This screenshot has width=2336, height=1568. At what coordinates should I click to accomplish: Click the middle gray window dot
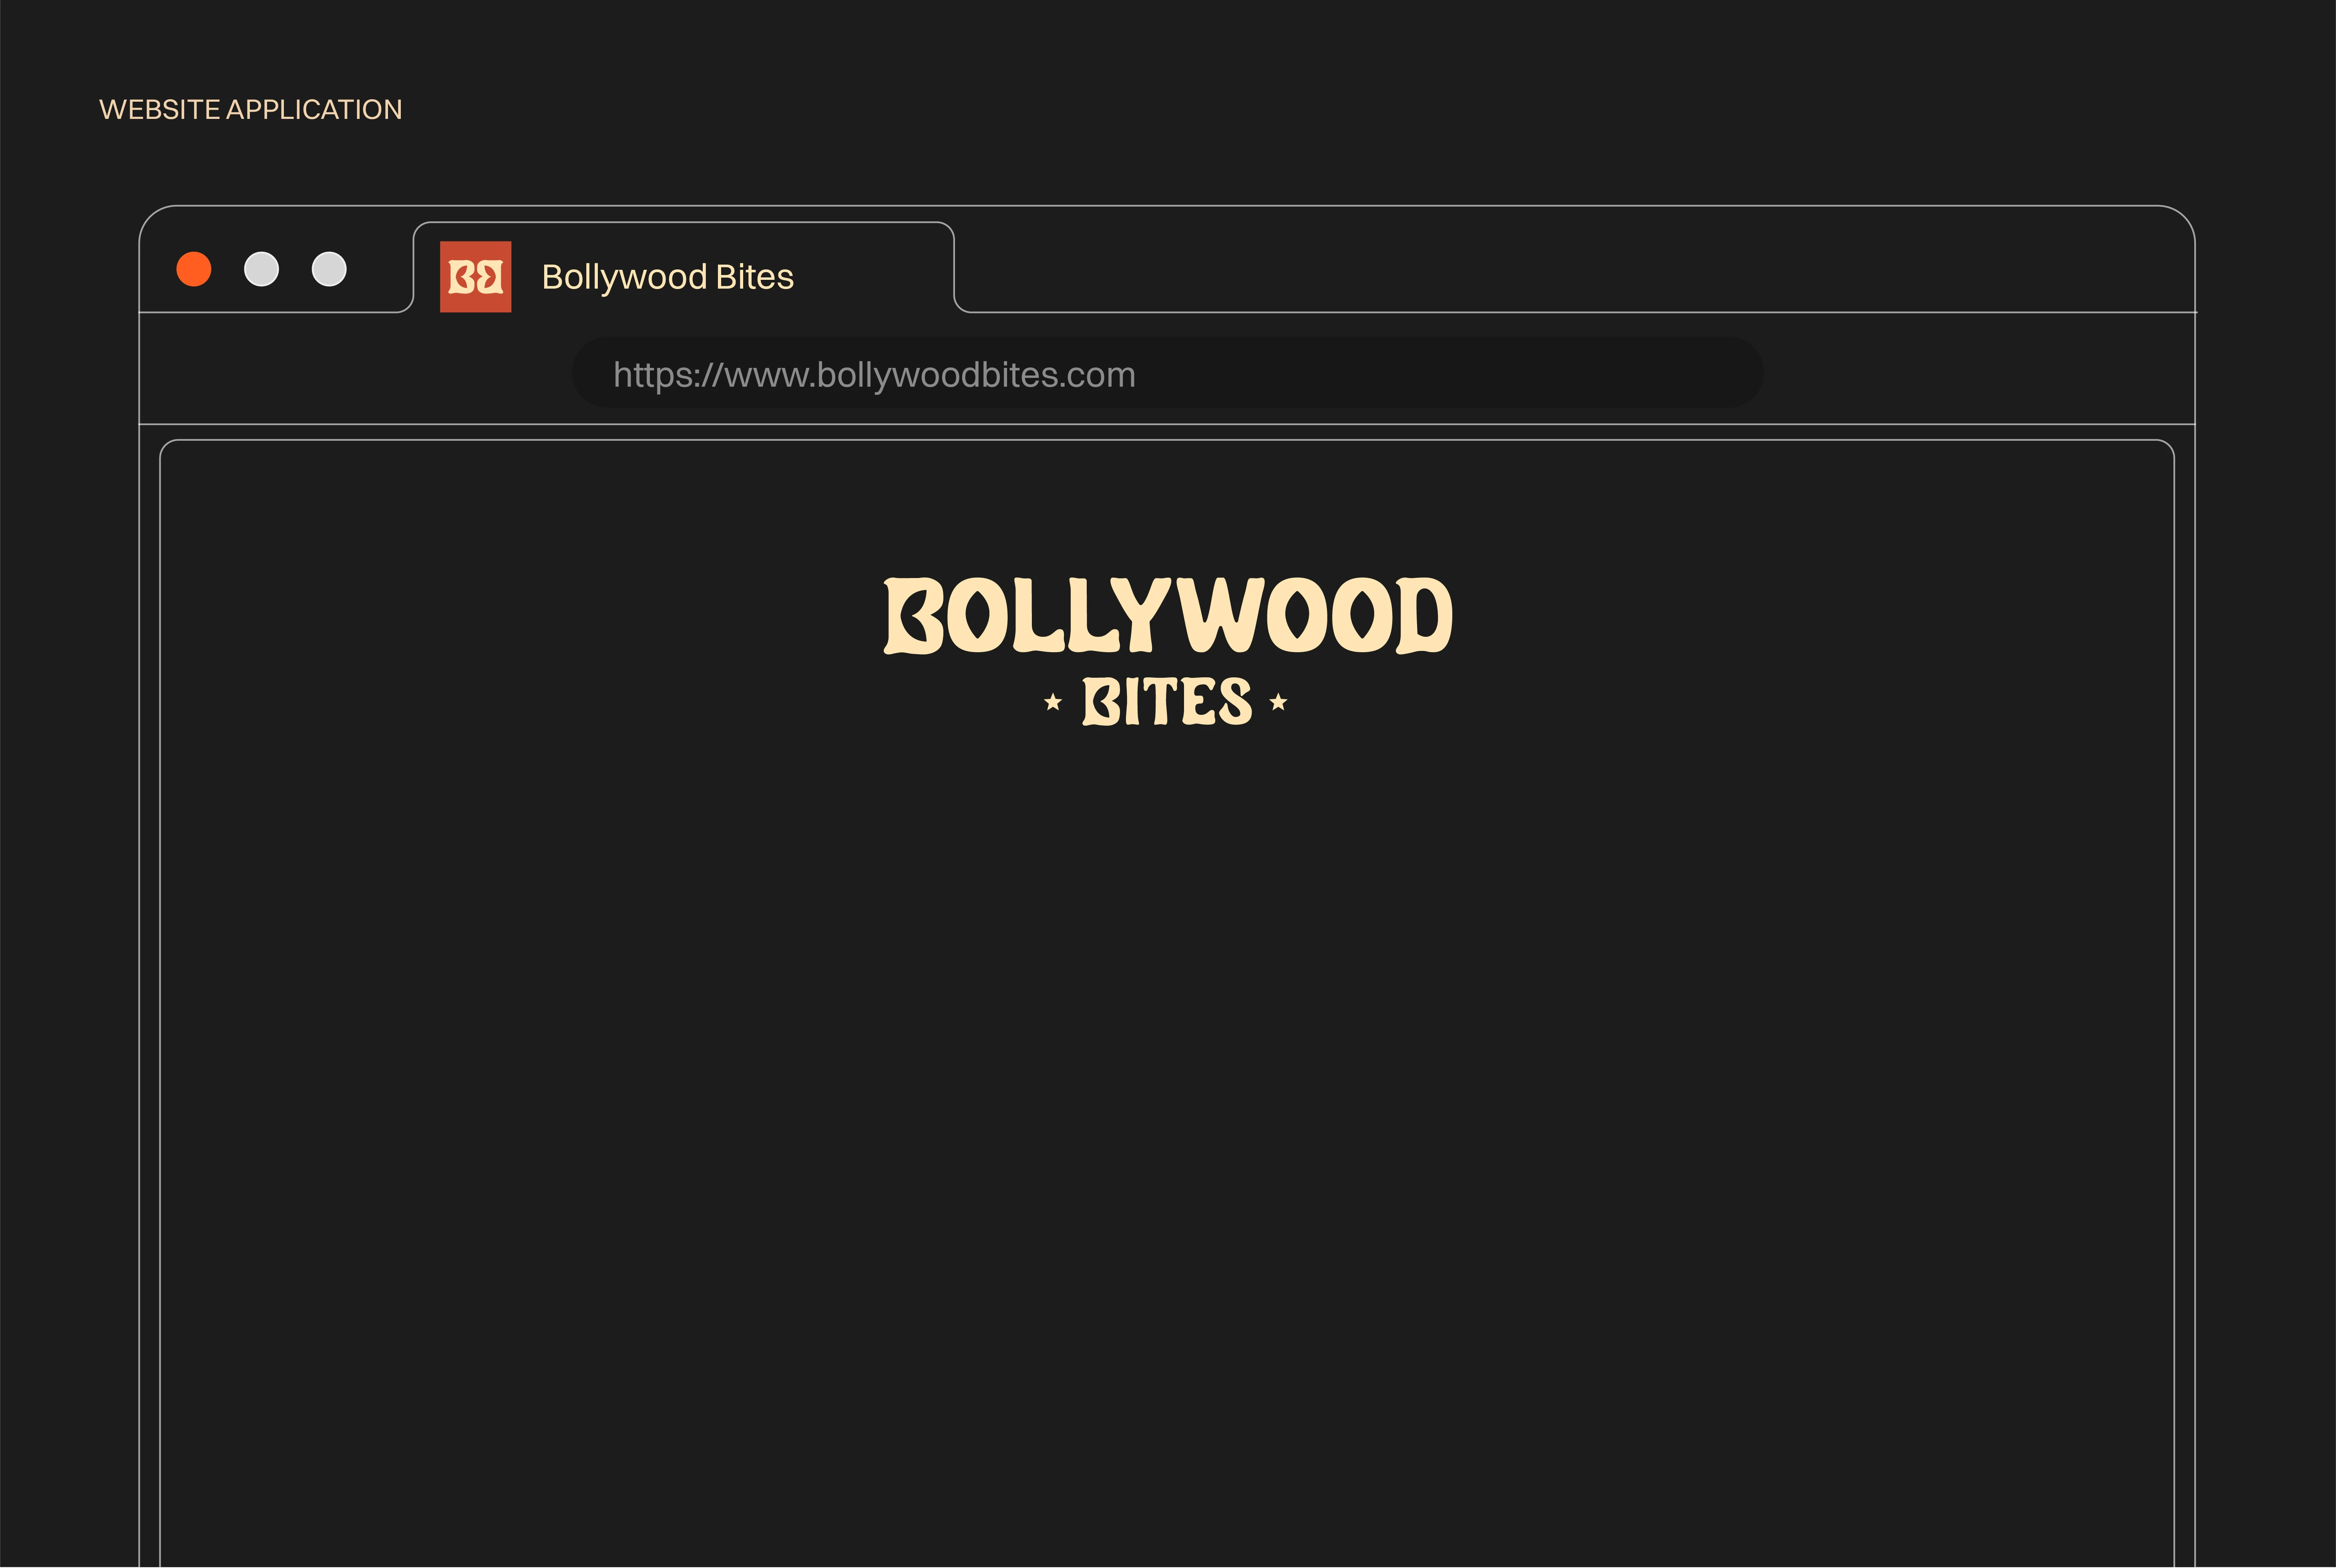[x=261, y=269]
